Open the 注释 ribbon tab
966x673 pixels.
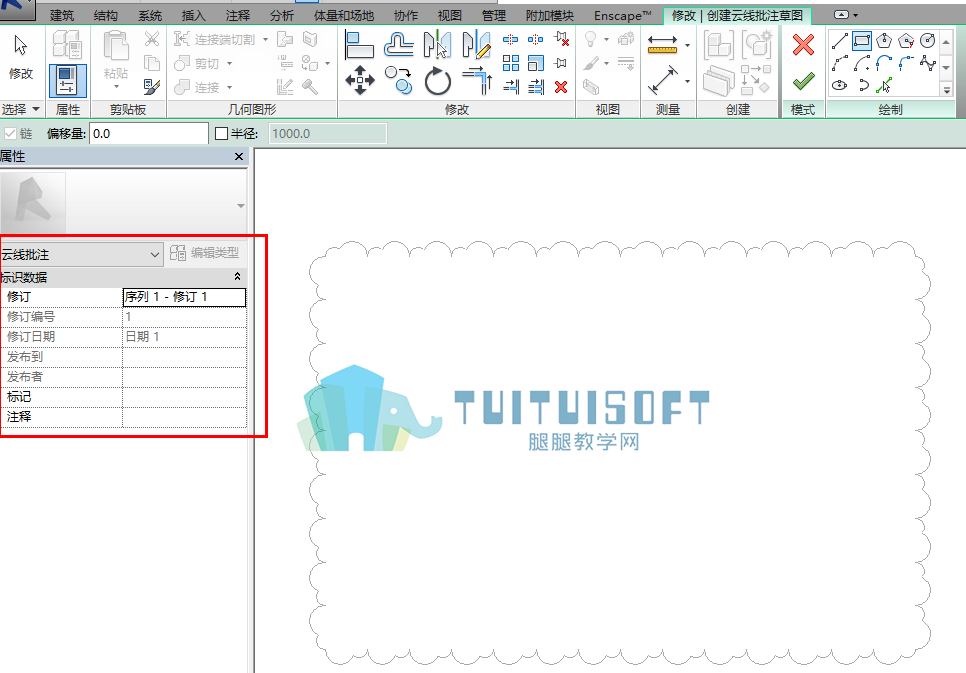(x=238, y=15)
